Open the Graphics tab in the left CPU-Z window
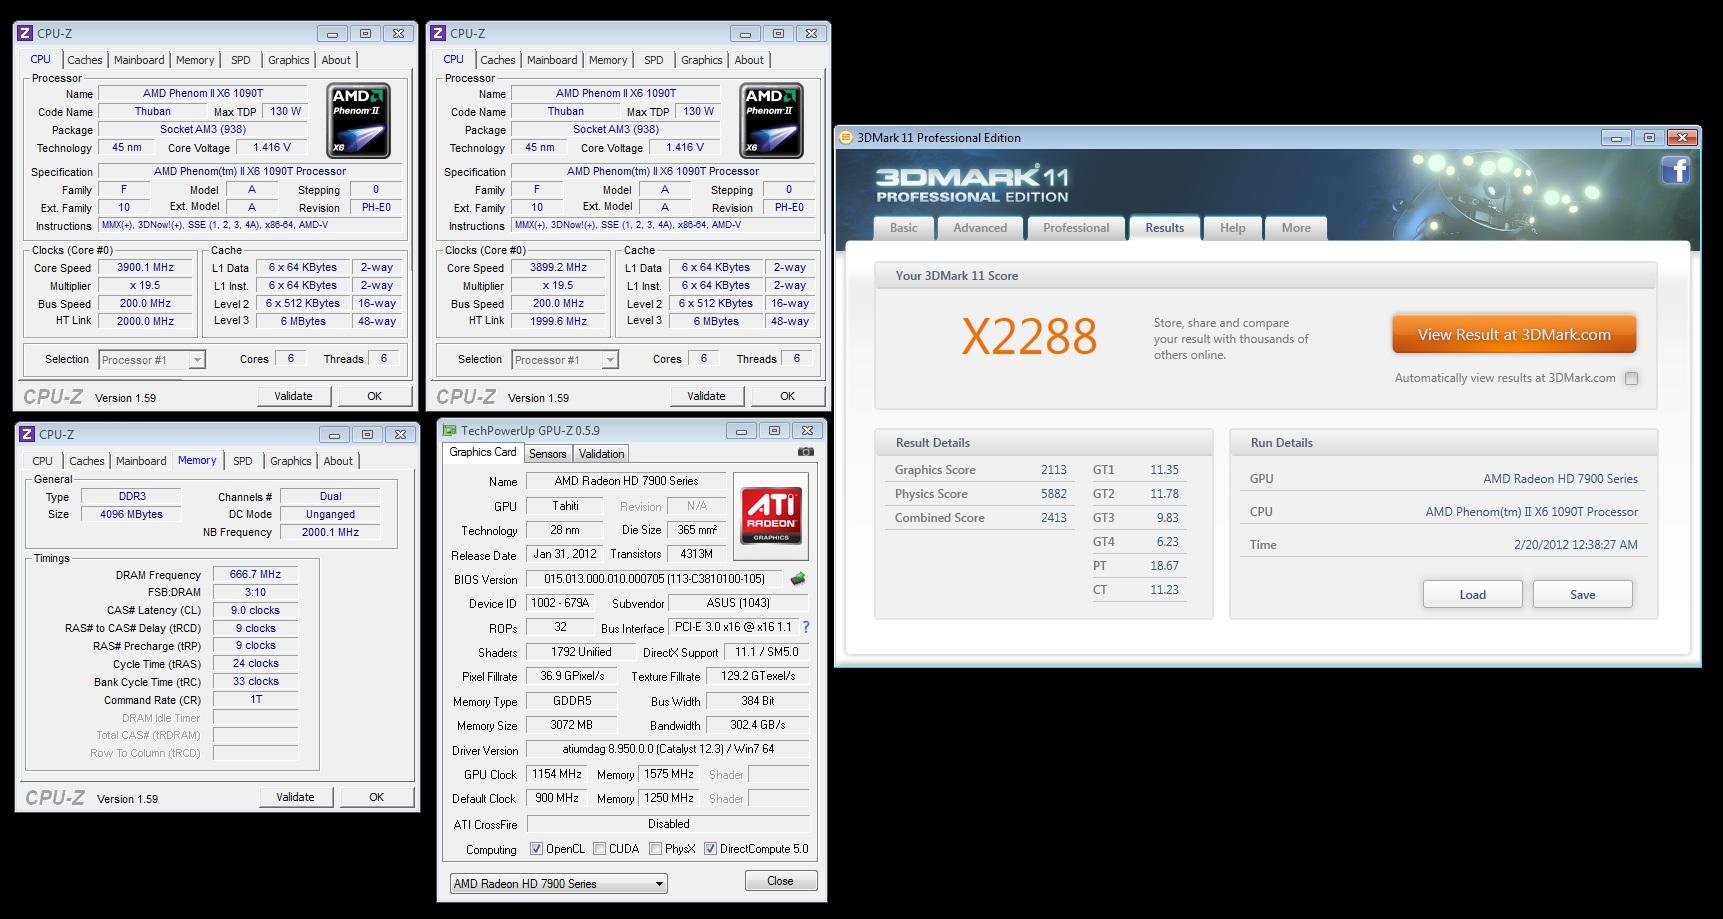 (x=289, y=60)
